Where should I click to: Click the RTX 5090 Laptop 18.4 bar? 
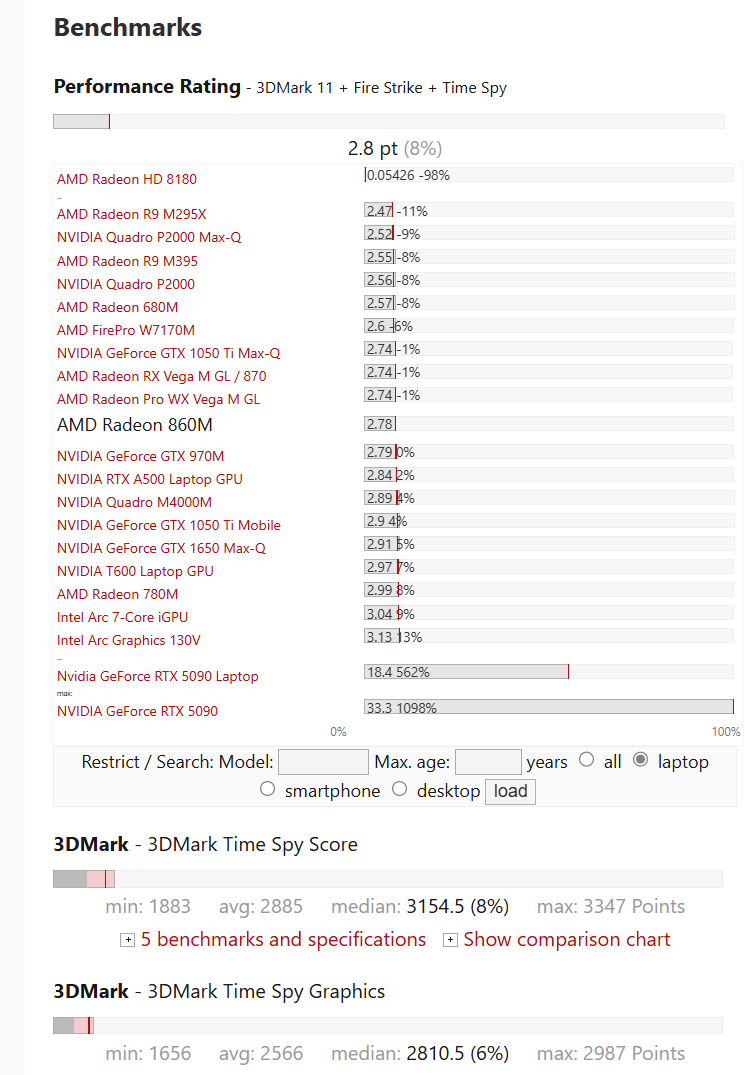[x=466, y=672]
